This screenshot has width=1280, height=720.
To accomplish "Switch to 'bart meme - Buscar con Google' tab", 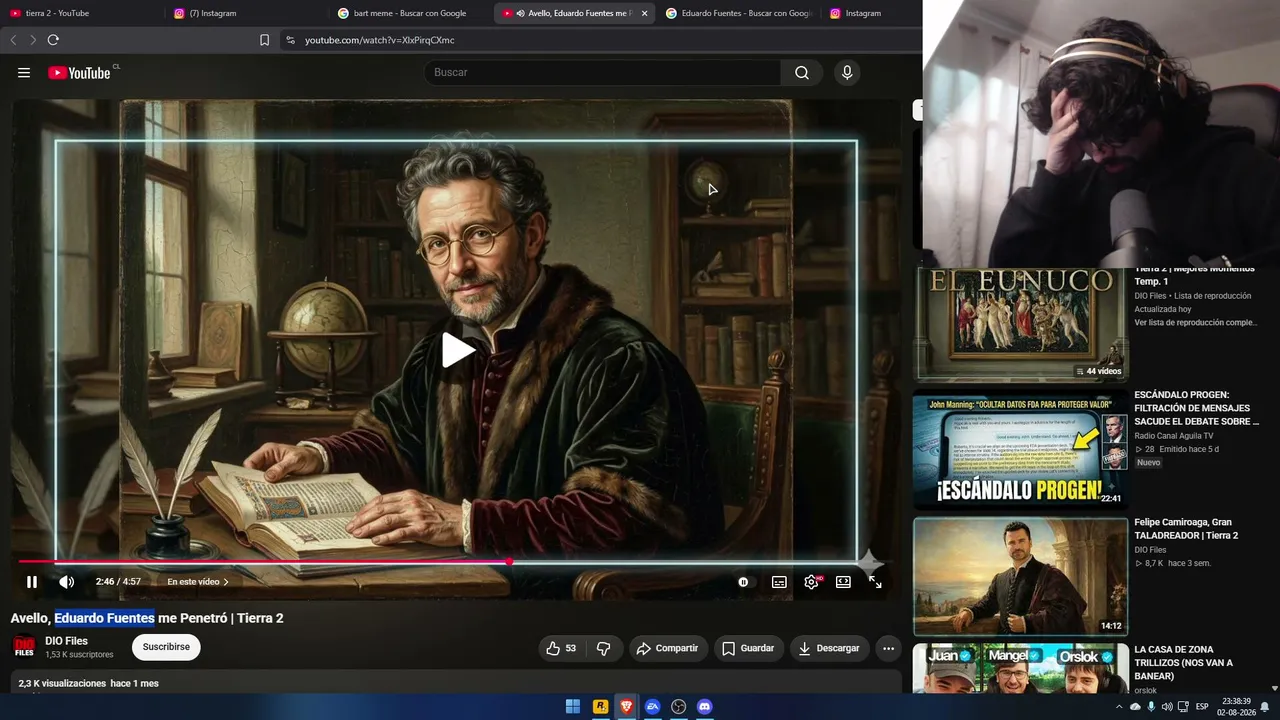I will pos(410,13).
